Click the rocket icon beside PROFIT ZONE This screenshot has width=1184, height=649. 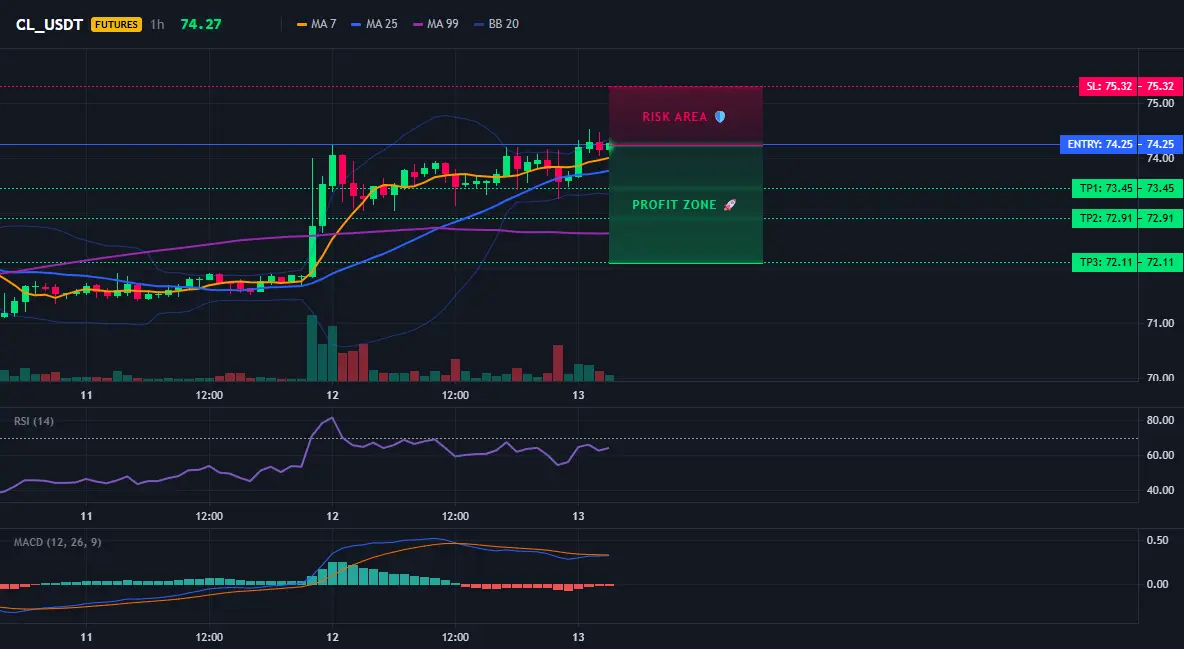[729, 205]
